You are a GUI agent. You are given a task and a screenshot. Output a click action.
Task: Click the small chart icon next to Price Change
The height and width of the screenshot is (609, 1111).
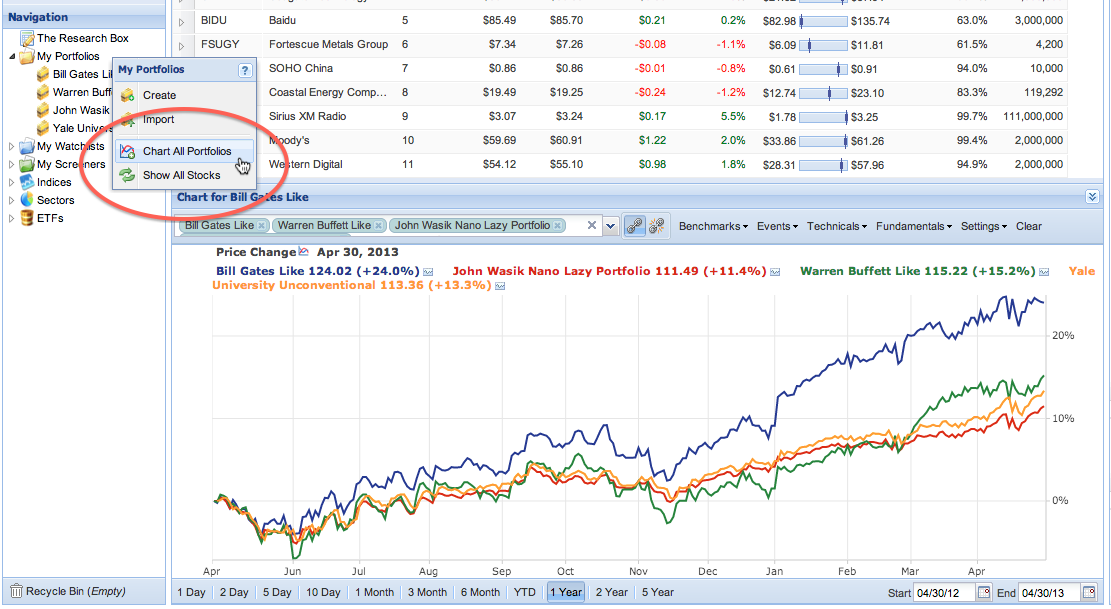(x=304, y=251)
